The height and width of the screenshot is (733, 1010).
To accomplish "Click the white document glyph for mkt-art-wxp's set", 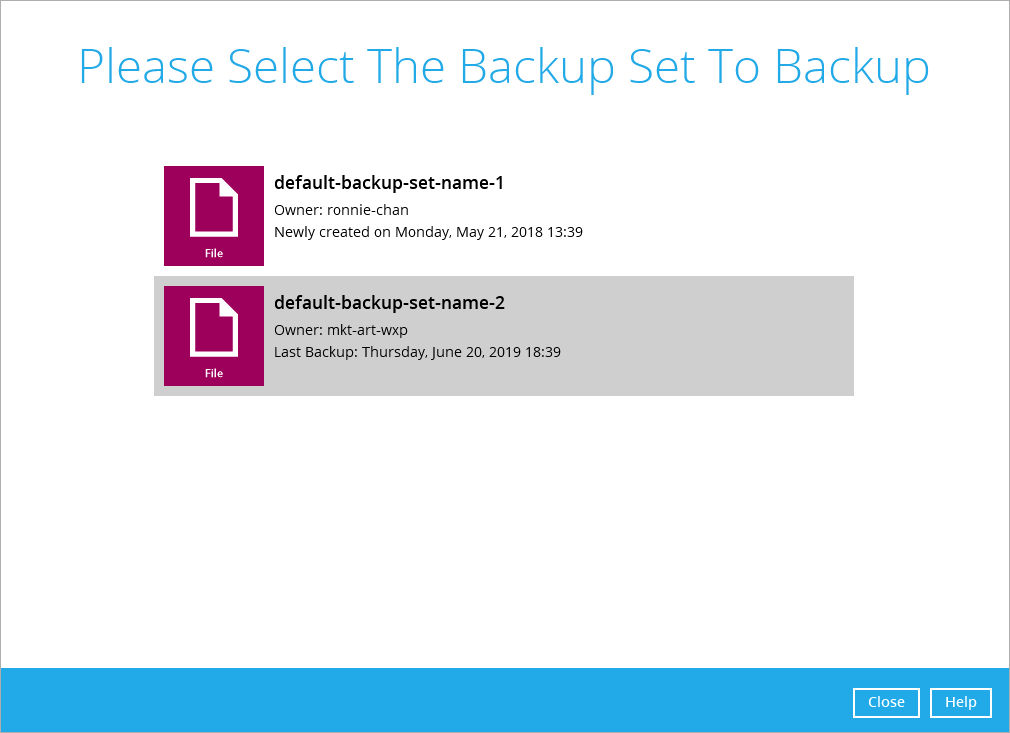I will click(x=214, y=327).
